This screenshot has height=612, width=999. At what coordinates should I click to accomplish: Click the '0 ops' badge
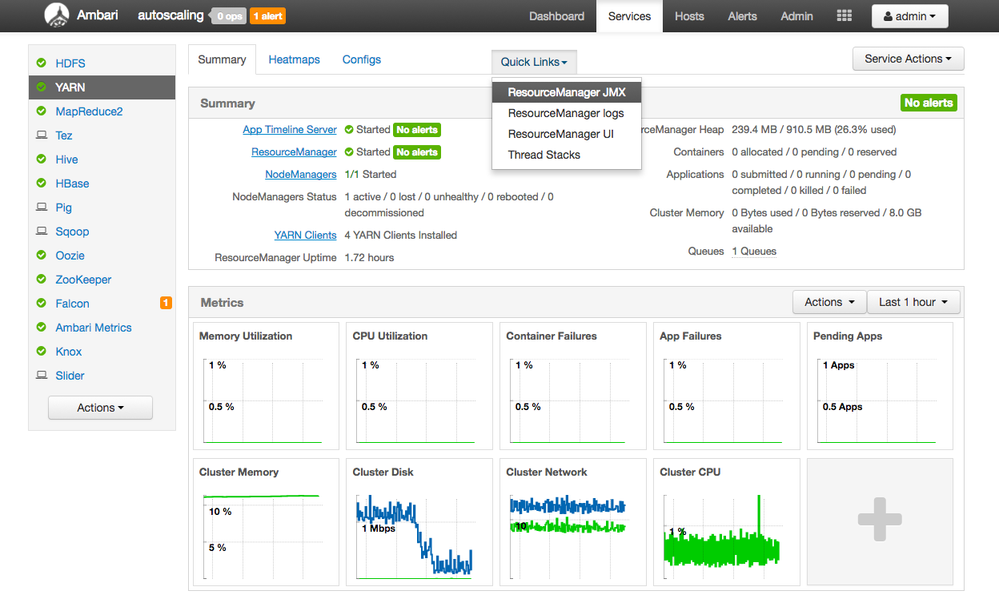point(227,17)
